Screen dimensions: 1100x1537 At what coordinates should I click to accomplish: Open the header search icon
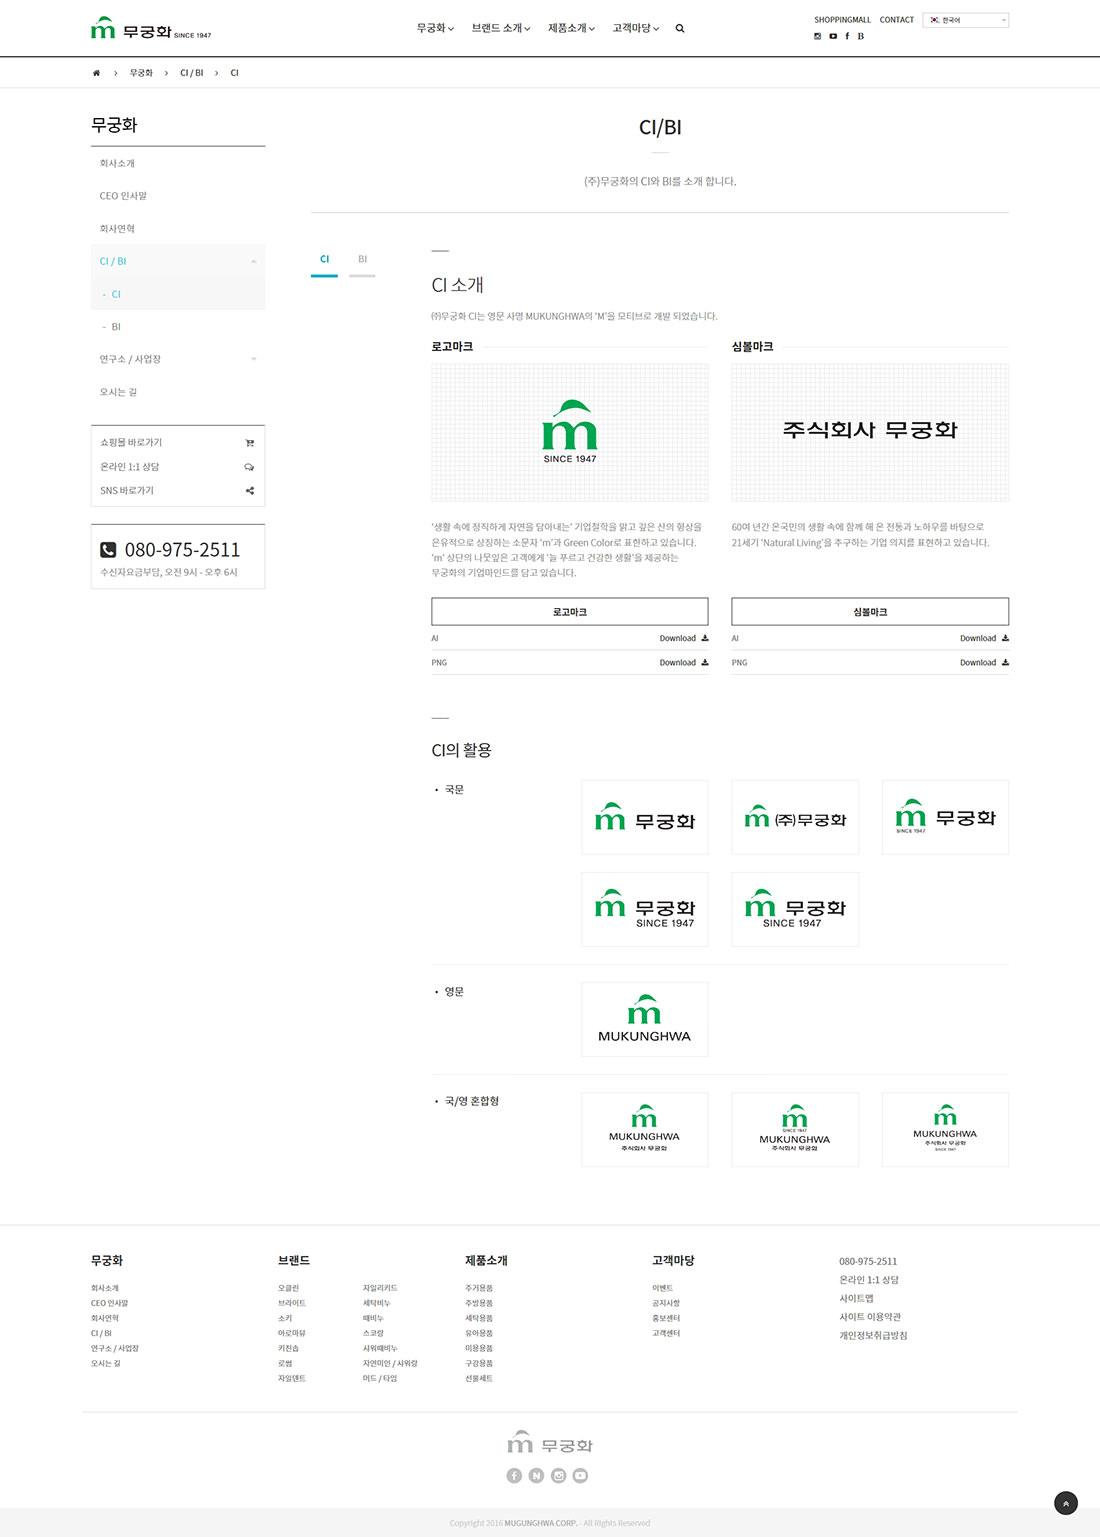click(x=680, y=29)
